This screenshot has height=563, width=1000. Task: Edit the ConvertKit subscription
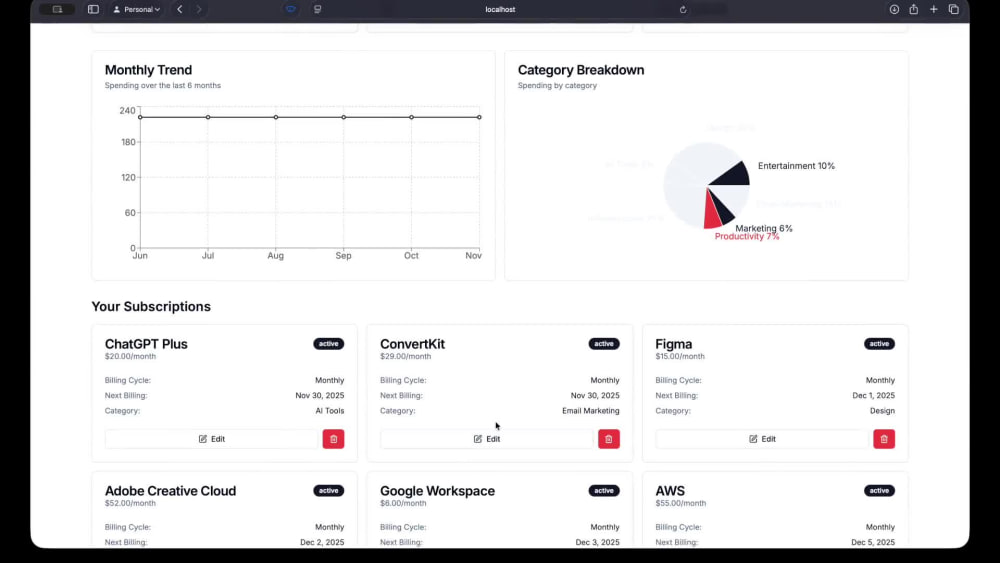(x=487, y=439)
